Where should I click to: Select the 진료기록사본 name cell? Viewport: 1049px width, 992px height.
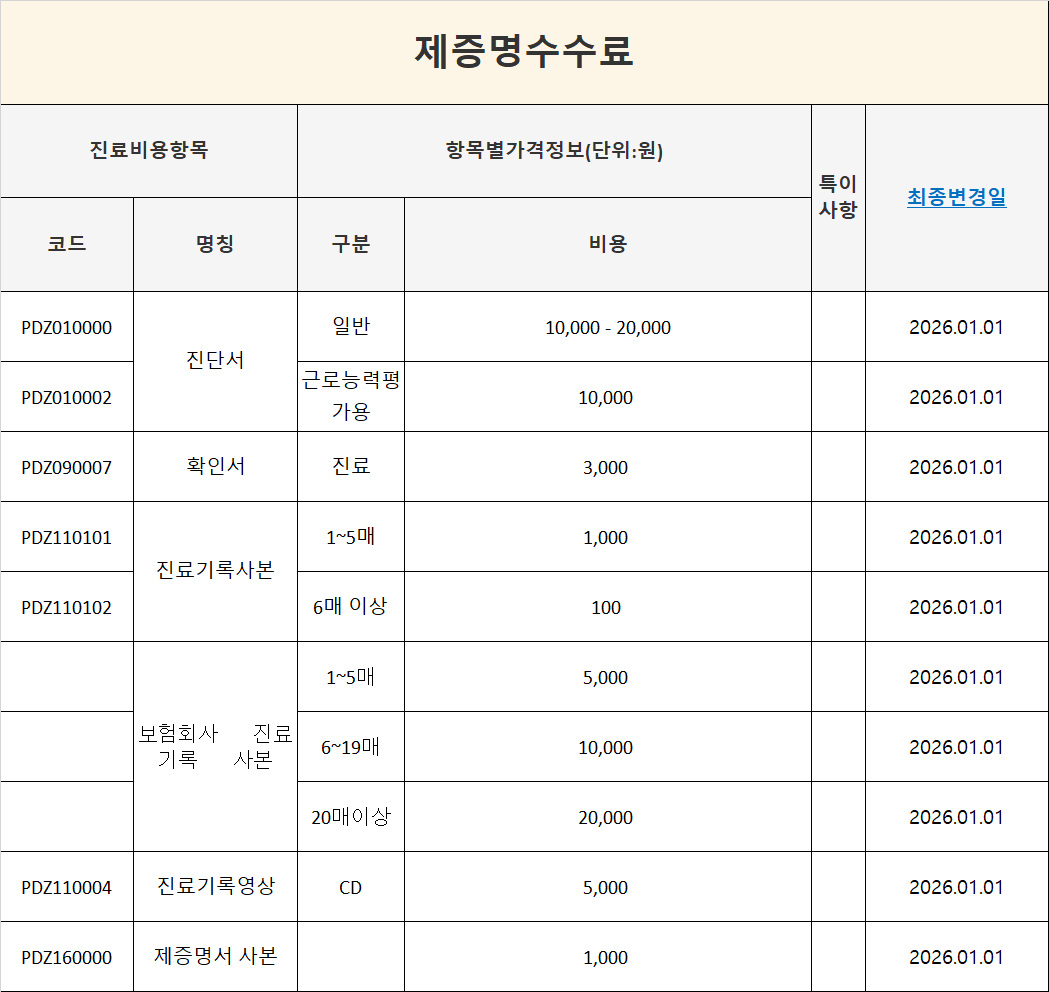pos(215,571)
